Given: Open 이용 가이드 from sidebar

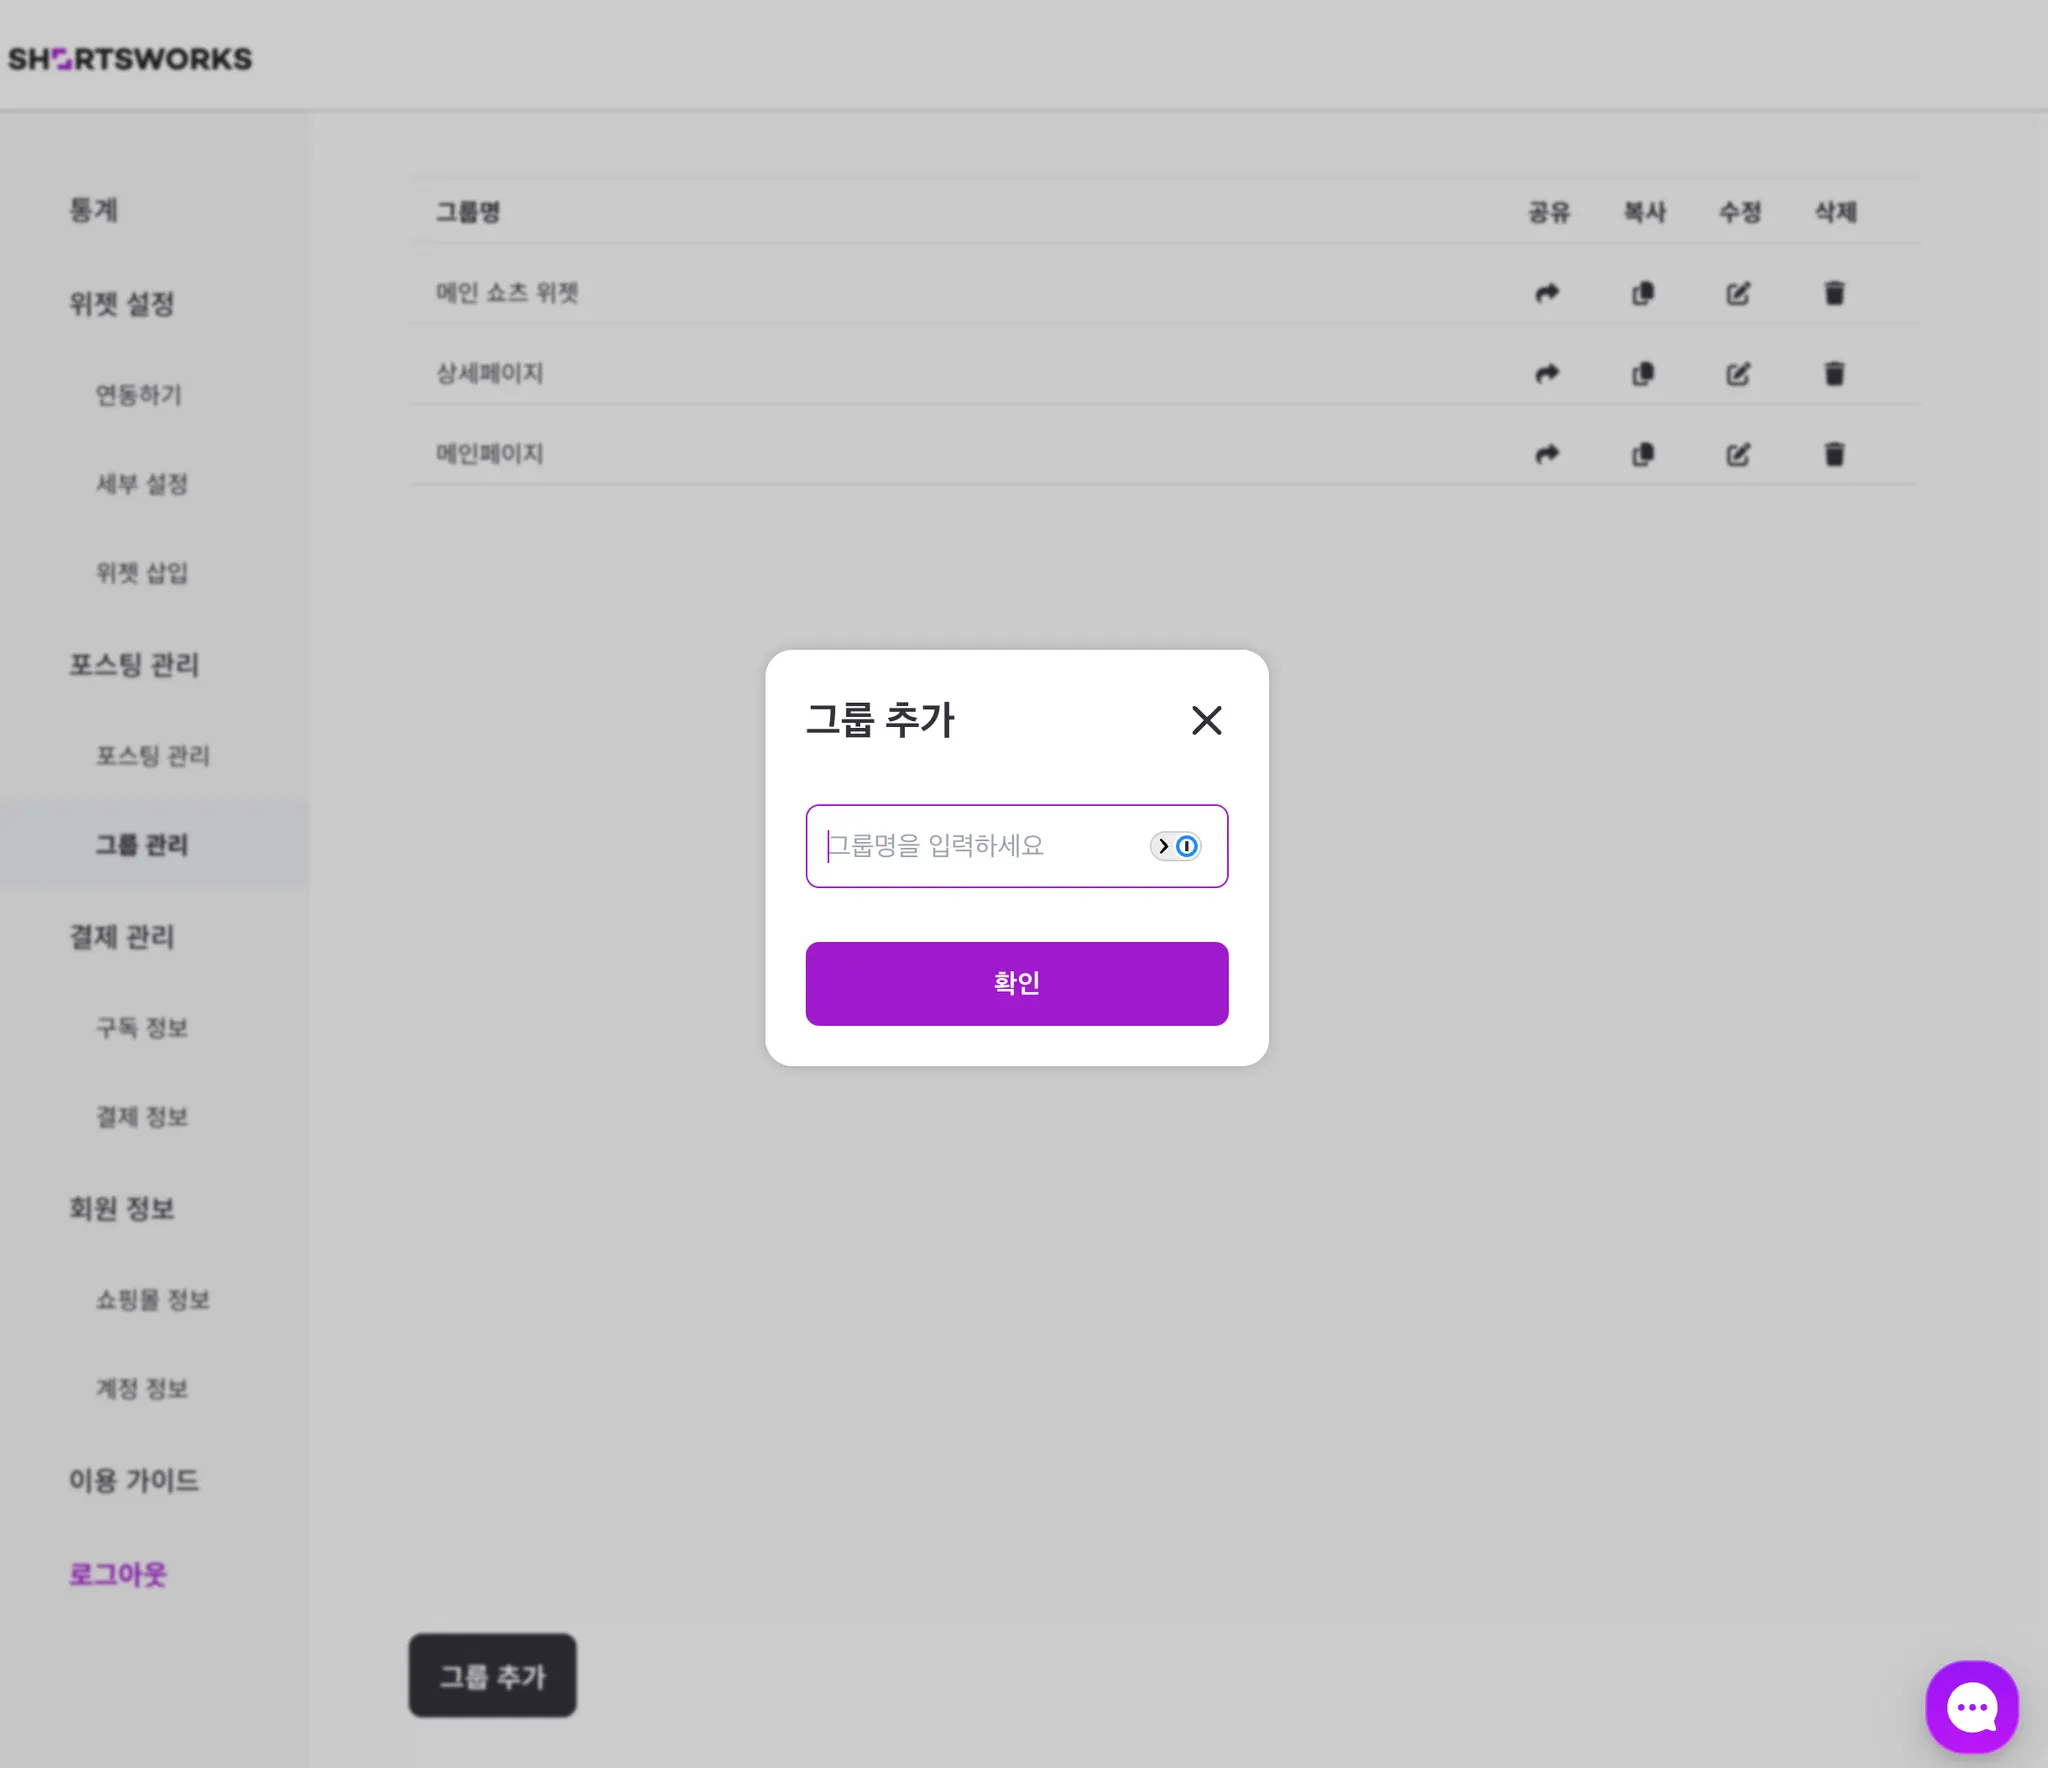Looking at the screenshot, I should point(134,1480).
